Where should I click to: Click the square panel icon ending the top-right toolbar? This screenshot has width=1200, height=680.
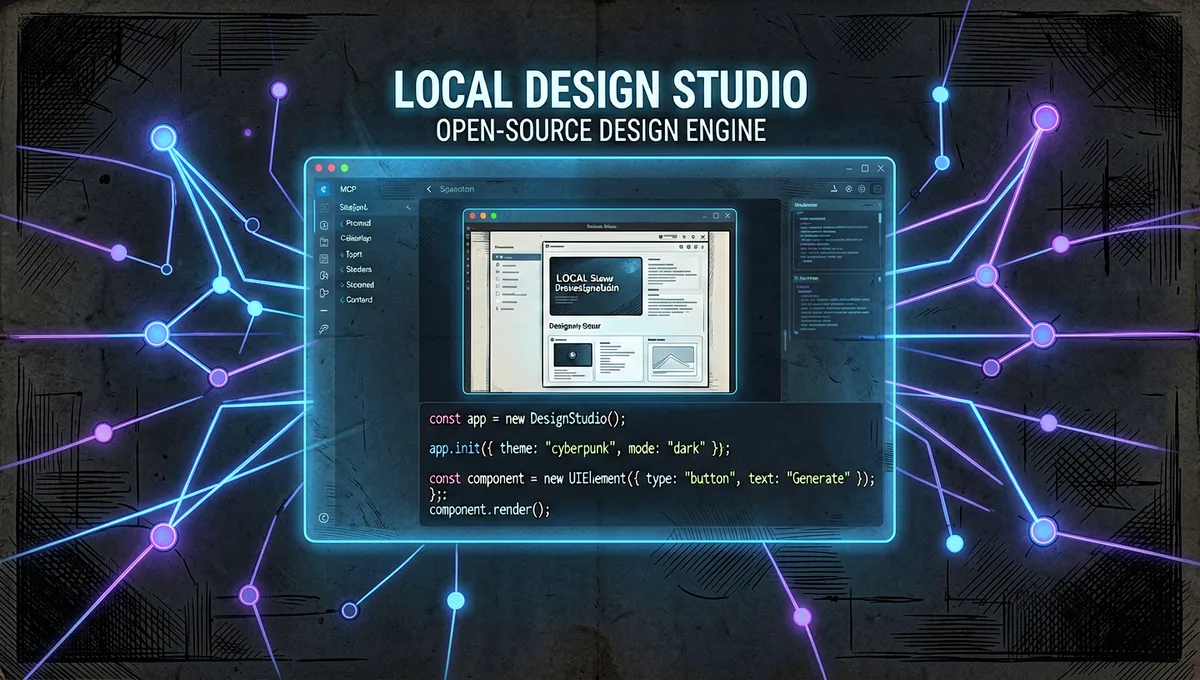click(x=877, y=188)
